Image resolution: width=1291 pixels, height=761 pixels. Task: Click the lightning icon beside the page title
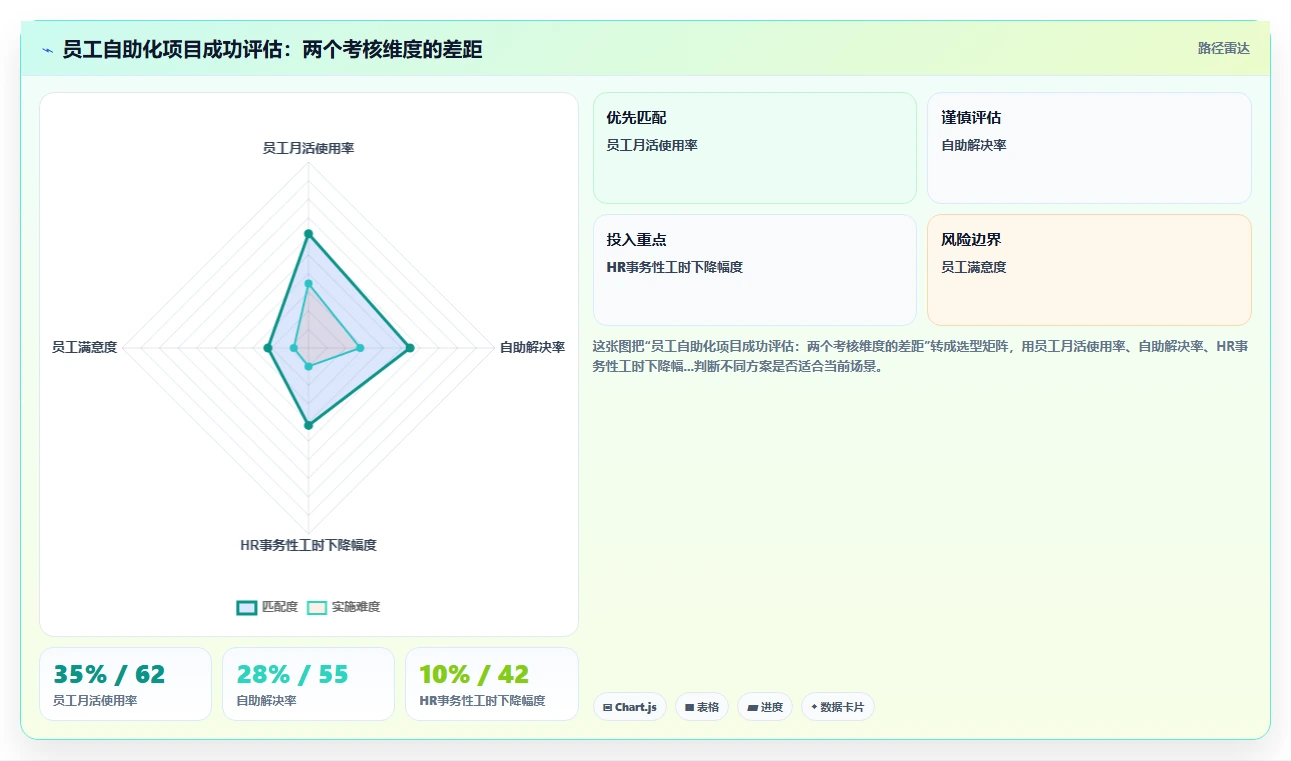[48, 50]
